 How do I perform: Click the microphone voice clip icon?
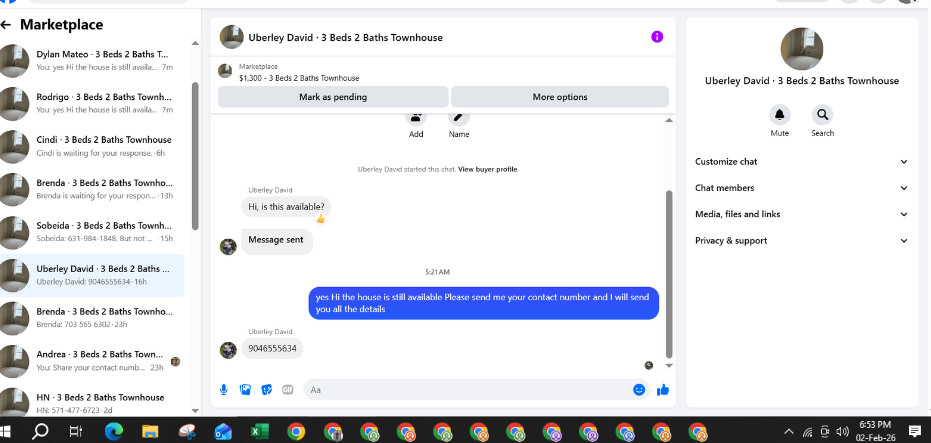(x=223, y=390)
